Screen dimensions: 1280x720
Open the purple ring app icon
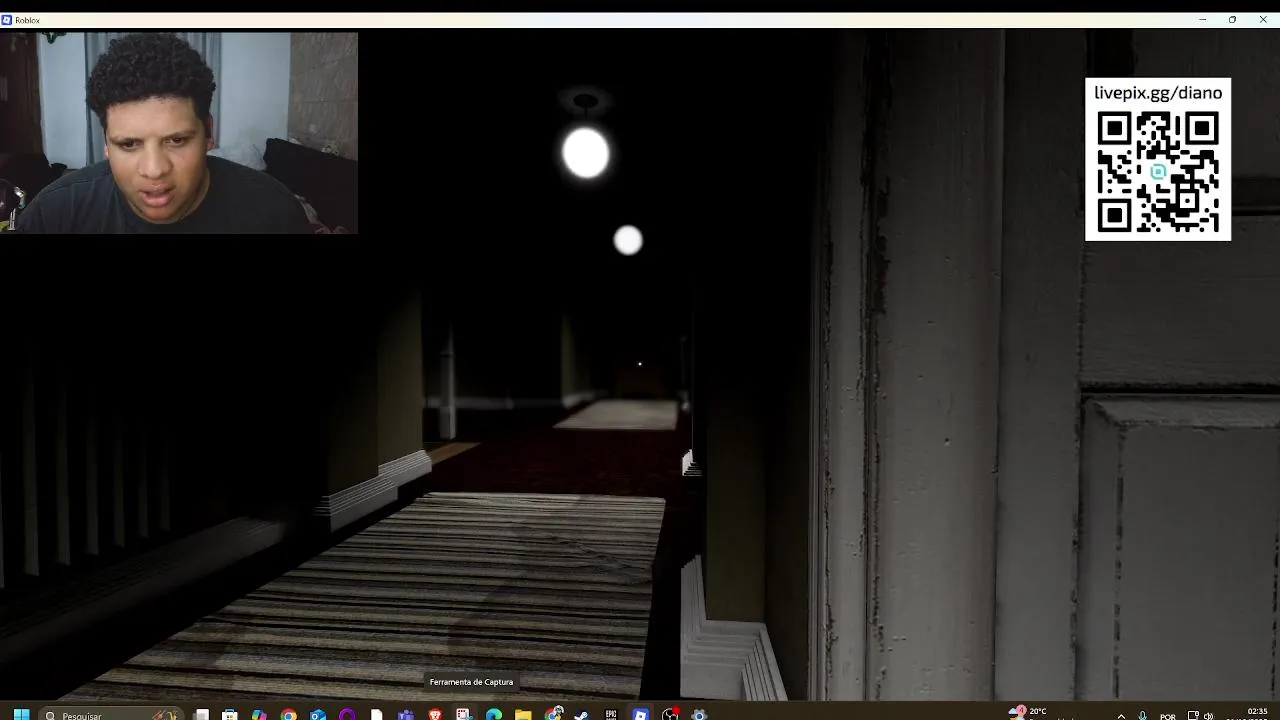click(347, 714)
